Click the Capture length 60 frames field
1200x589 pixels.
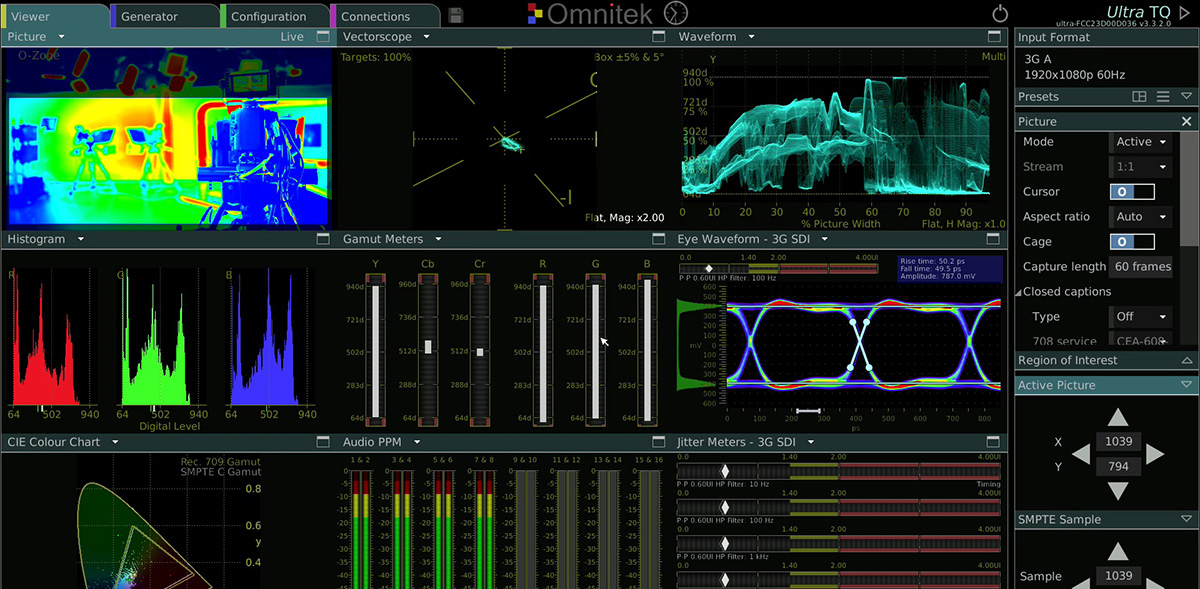pyautogui.click(x=1142, y=266)
